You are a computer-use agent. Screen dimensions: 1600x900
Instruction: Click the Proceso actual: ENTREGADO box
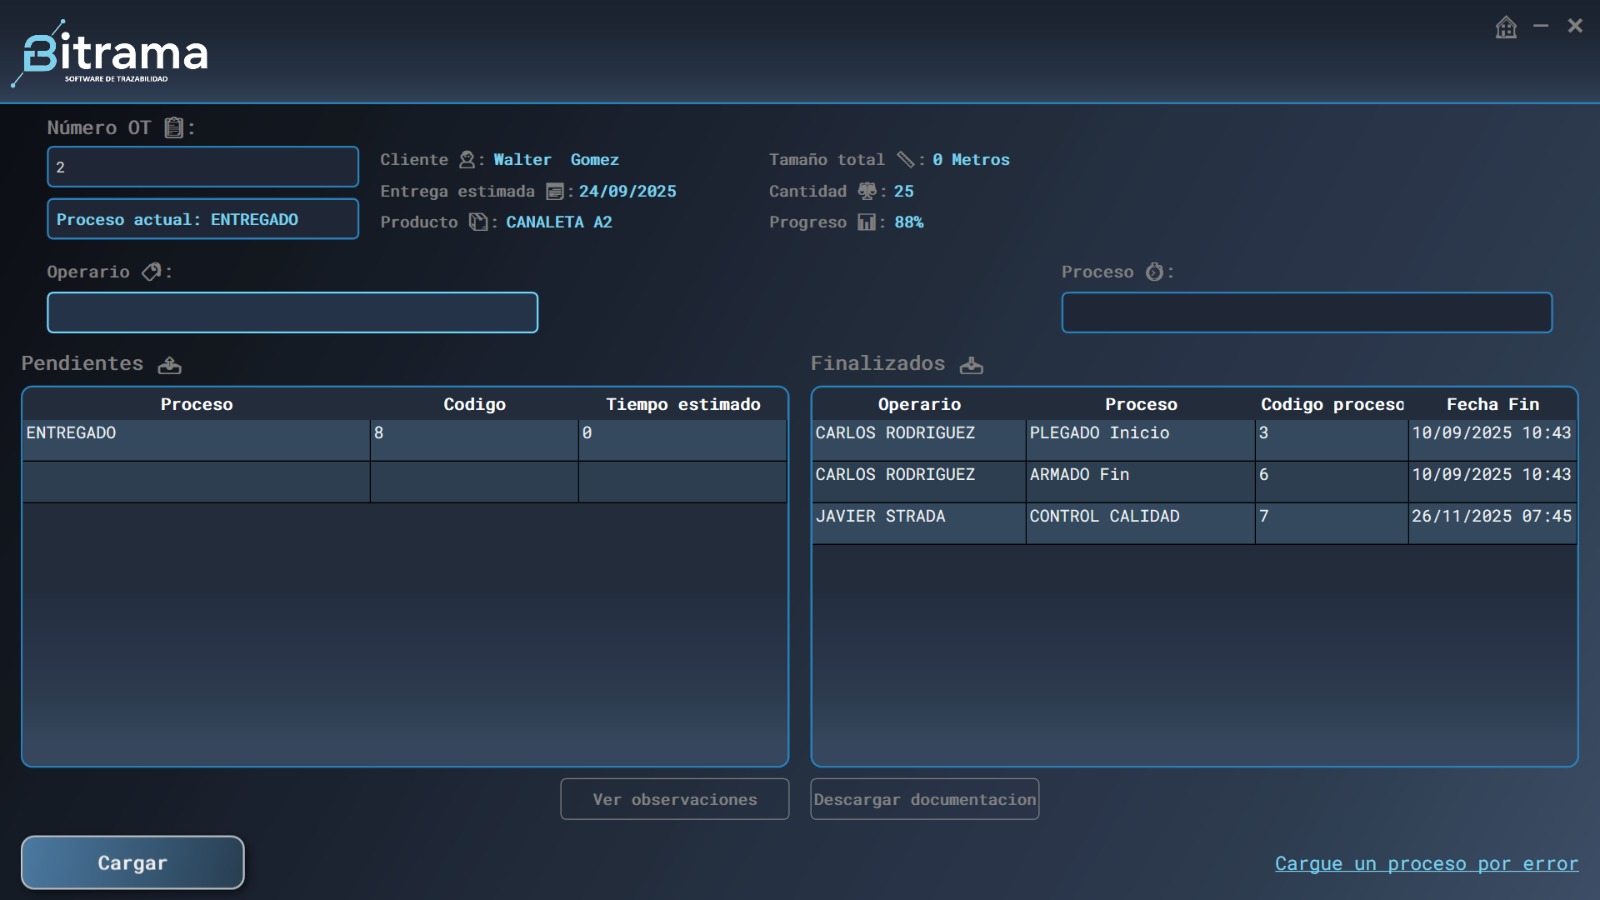[203, 219]
